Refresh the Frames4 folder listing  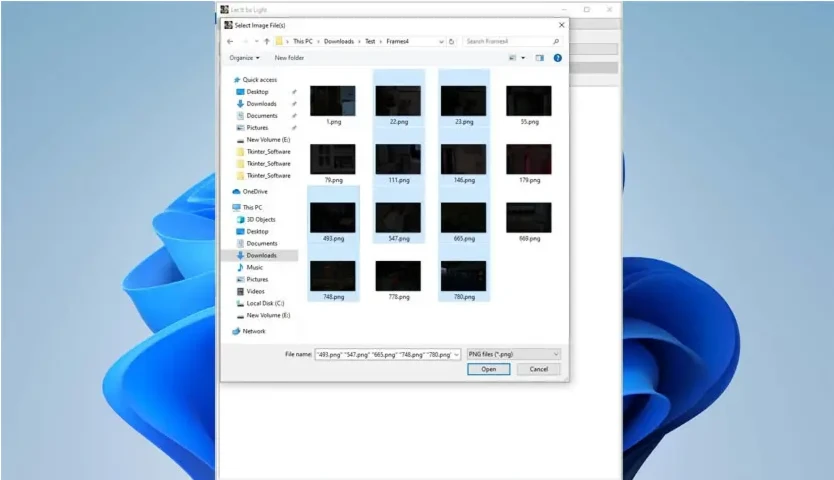(452, 41)
